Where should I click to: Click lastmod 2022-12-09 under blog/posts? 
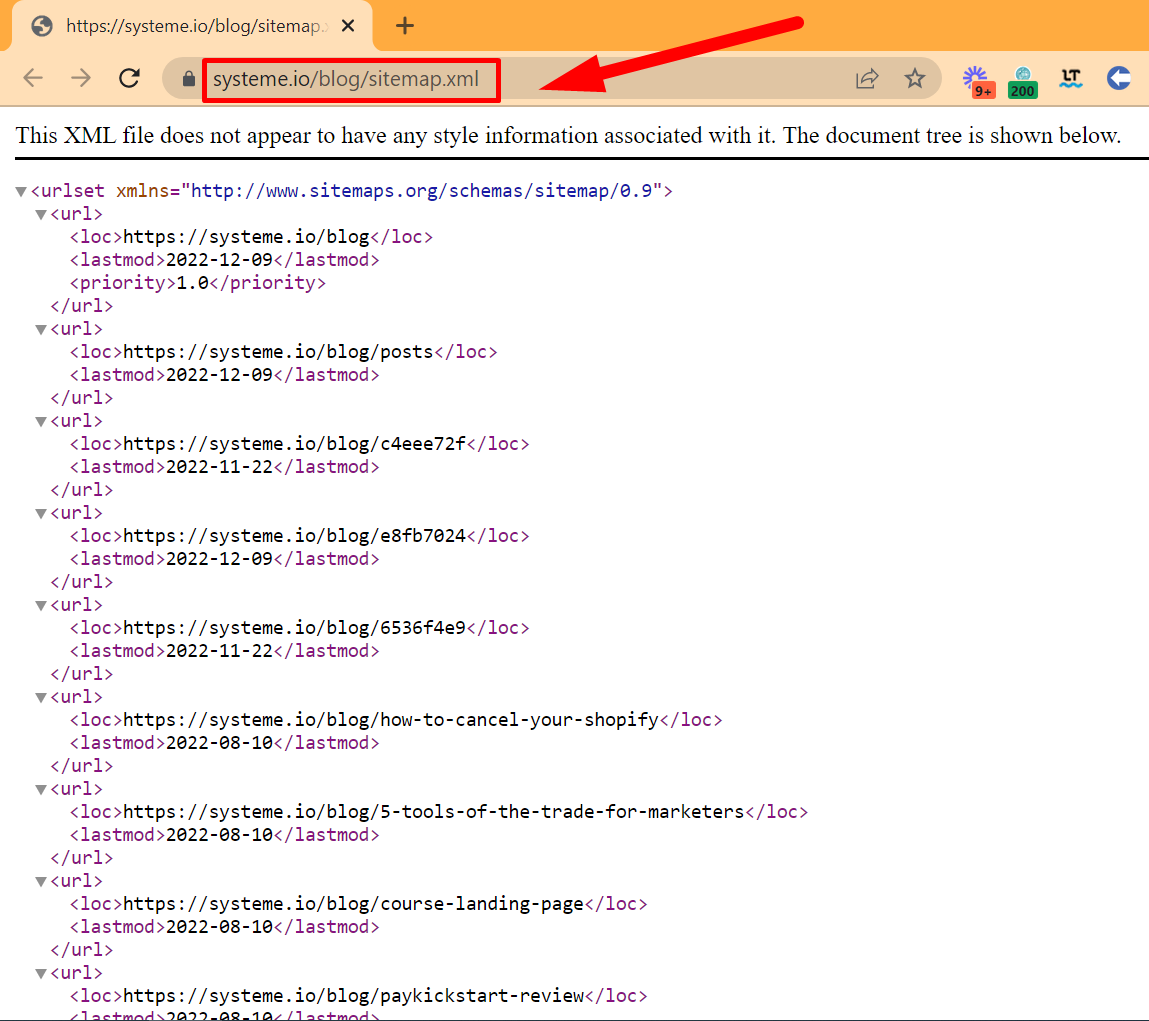pos(219,375)
